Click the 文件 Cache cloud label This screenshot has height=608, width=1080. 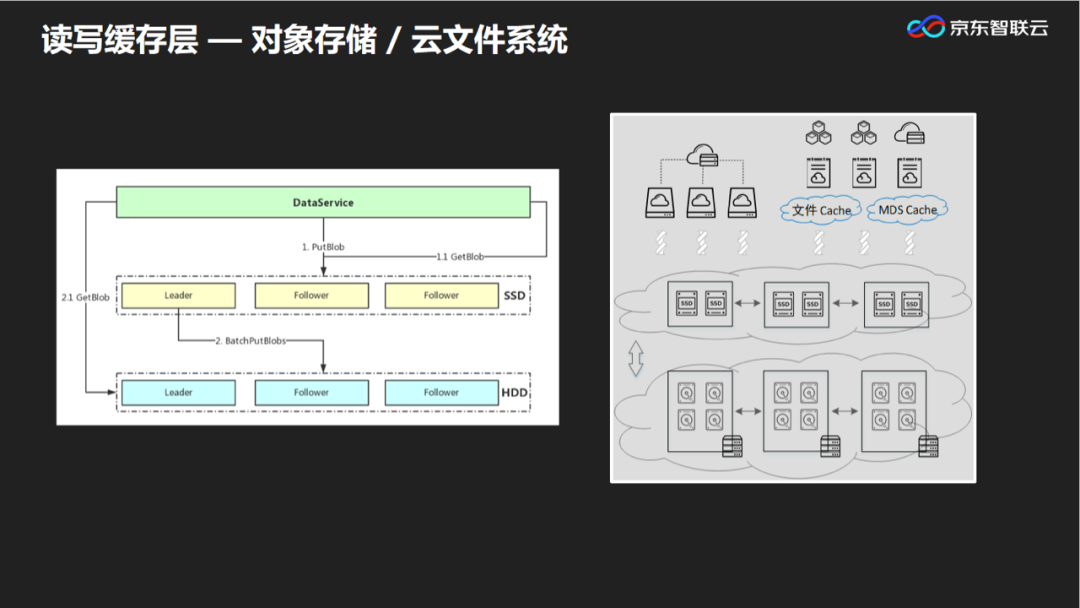click(x=821, y=210)
